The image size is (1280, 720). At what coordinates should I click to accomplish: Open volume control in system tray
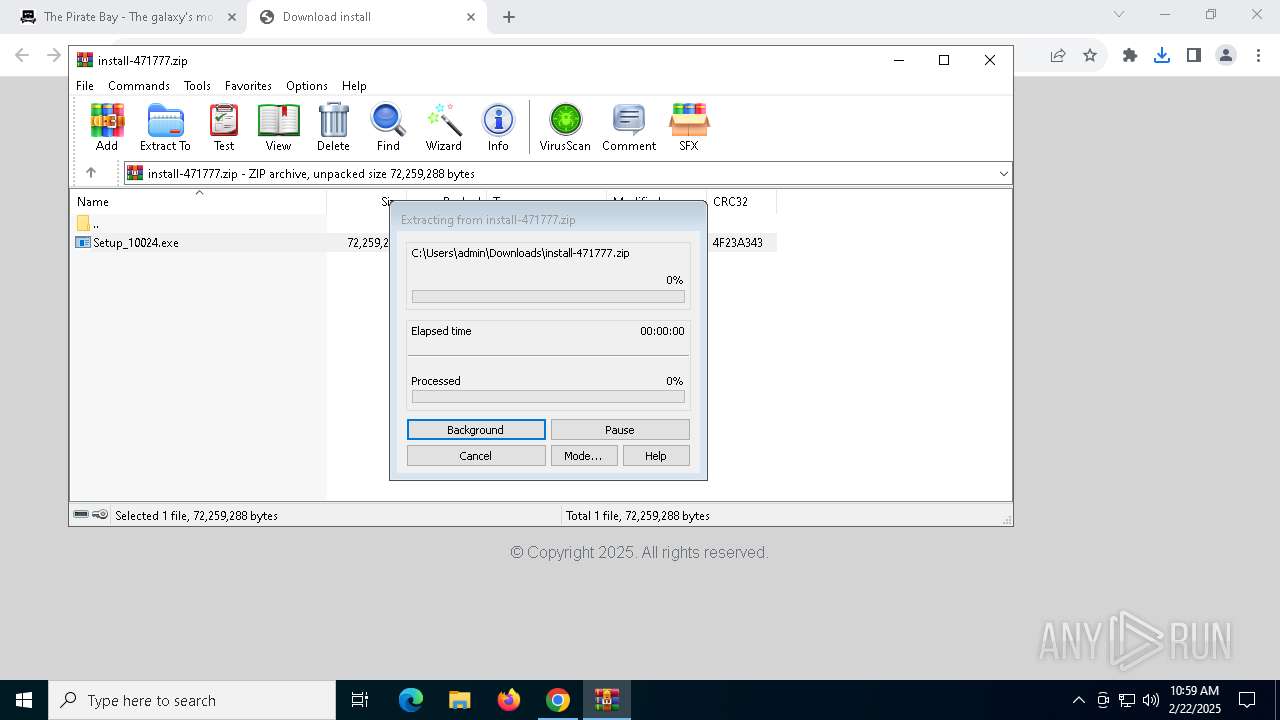(x=1151, y=700)
